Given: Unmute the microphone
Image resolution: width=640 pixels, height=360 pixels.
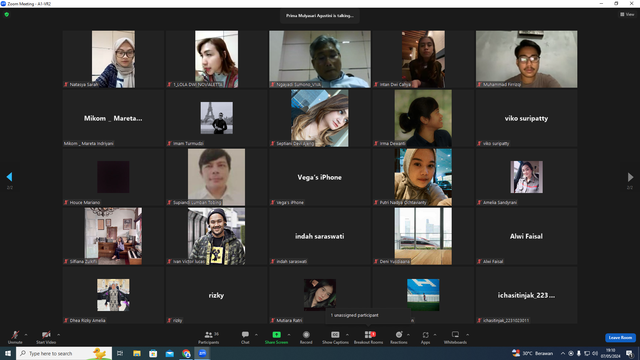Looking at the screenshot, I should [x=15, y=337].
